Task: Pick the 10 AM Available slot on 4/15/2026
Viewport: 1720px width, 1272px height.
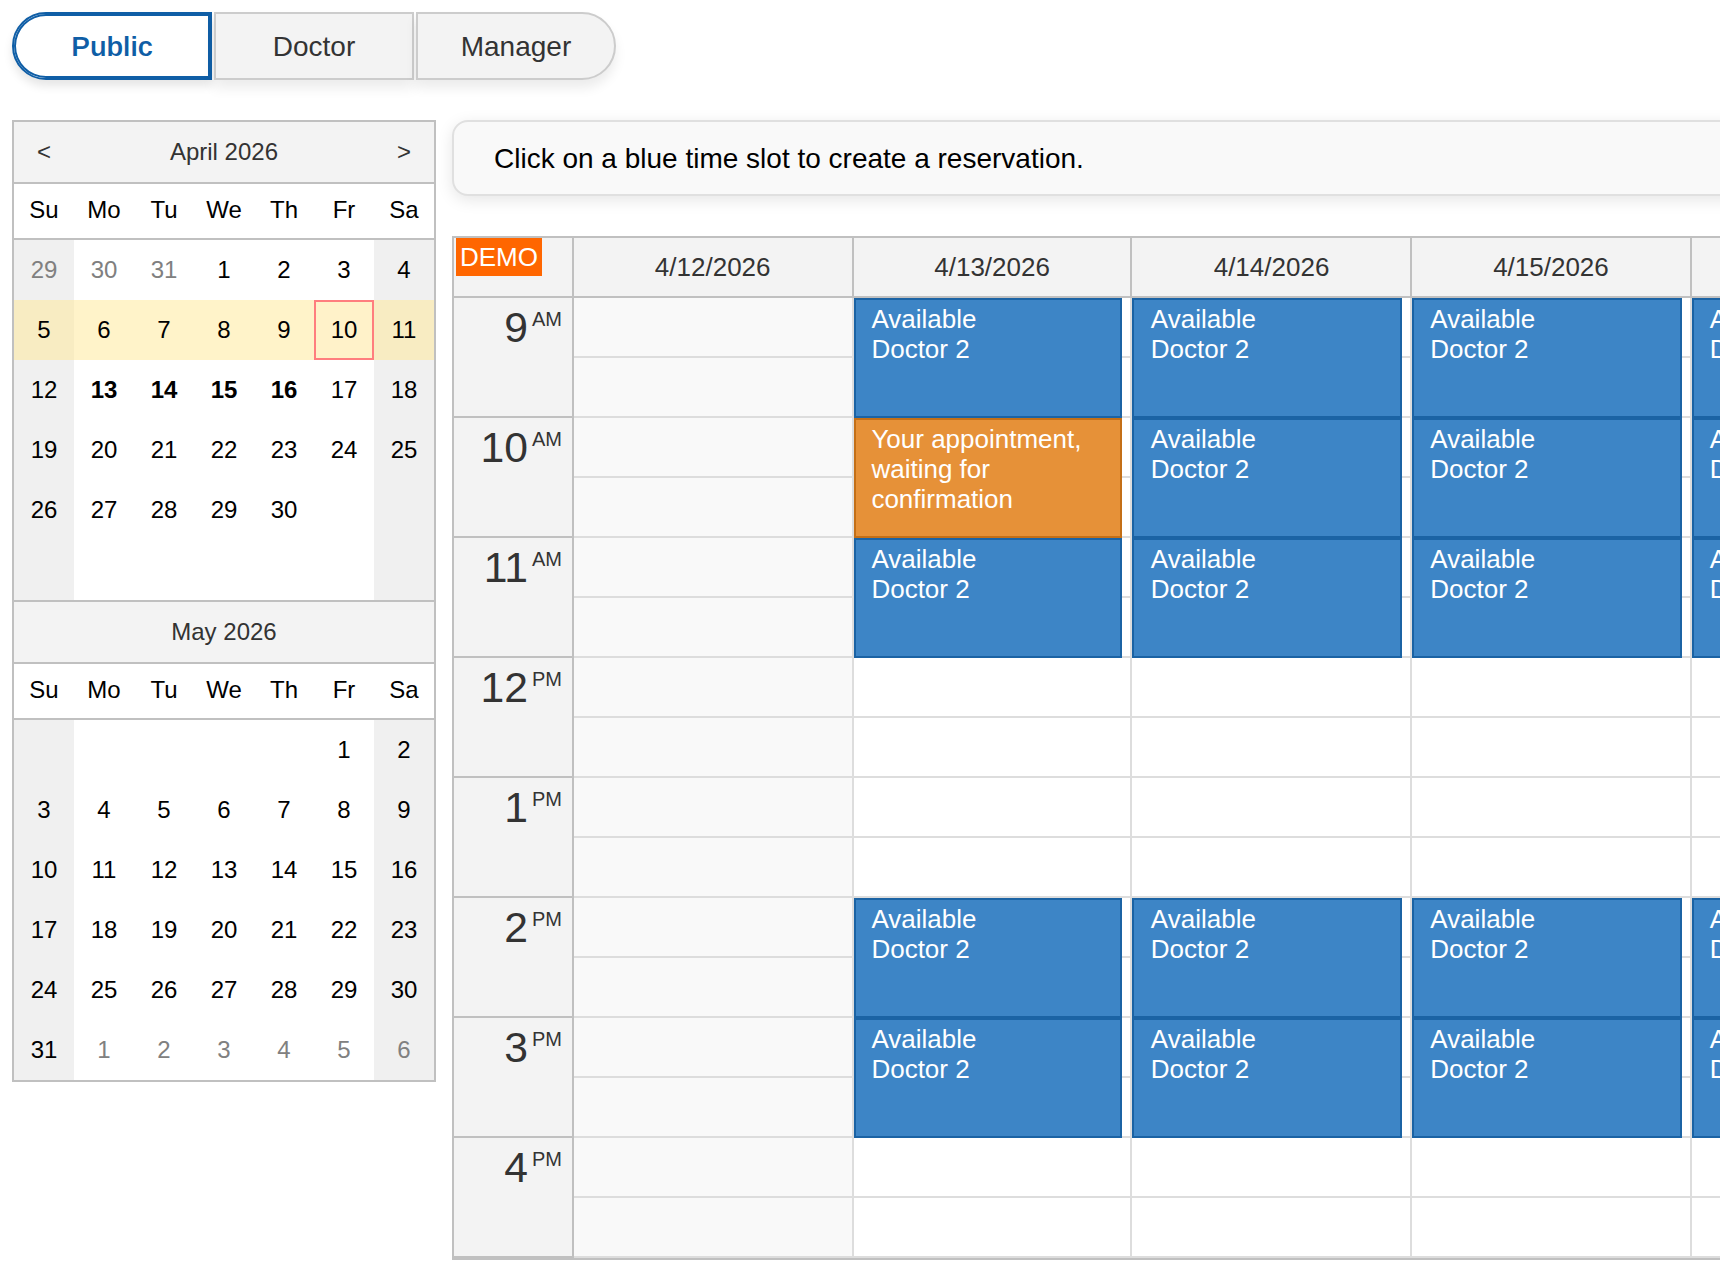Action: [x=1546, y=475]
